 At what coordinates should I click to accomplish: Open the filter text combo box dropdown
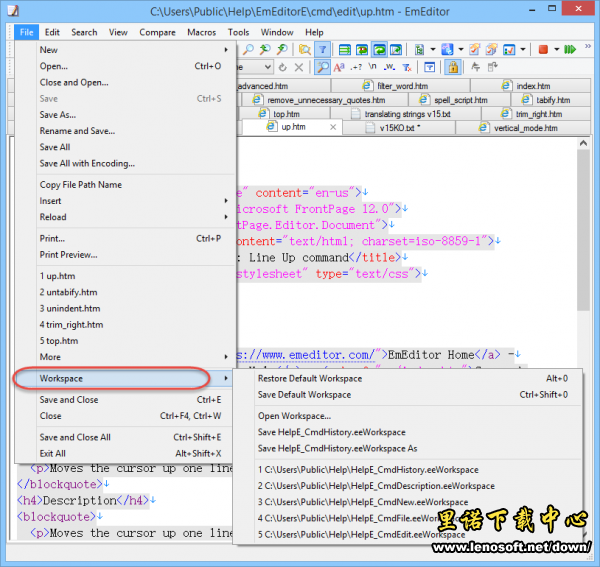(267, 67)
